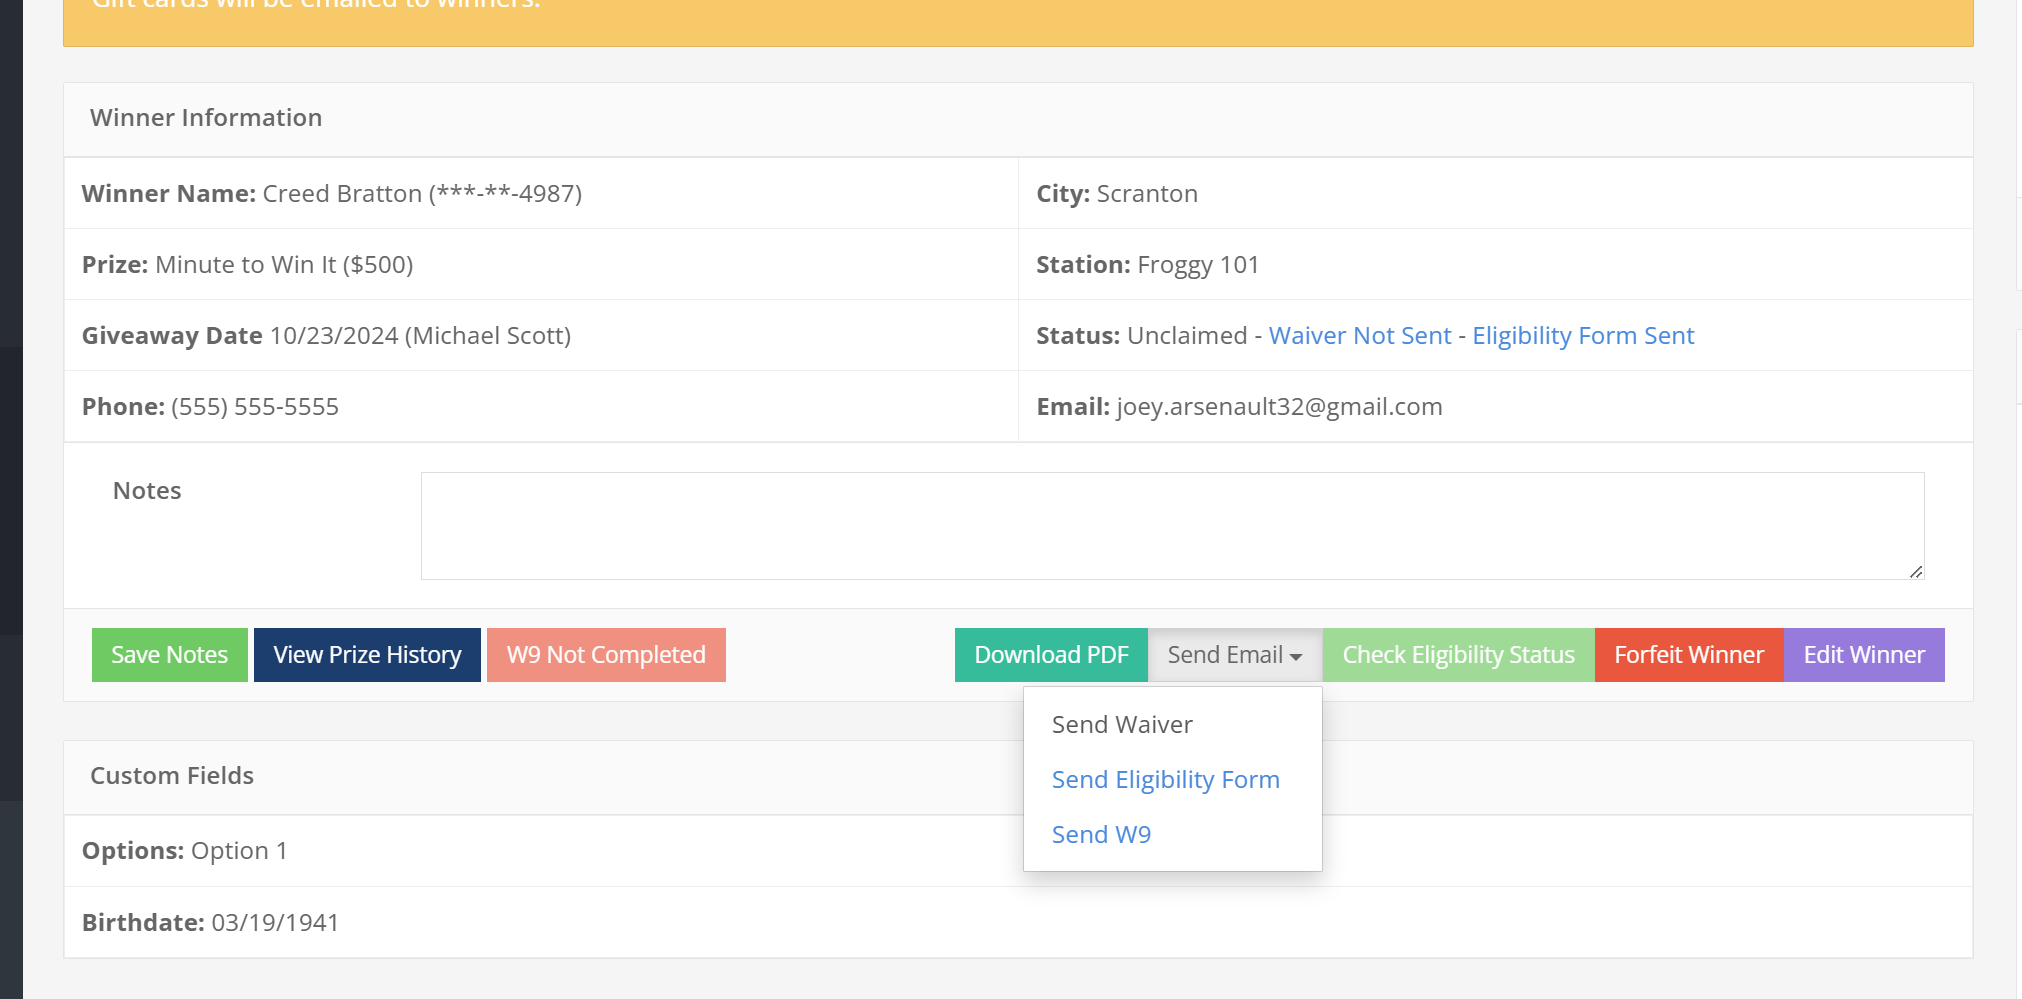Click the green Save Notes button
This screenshot has width=2022, height=999.
(x=169, y=655)
